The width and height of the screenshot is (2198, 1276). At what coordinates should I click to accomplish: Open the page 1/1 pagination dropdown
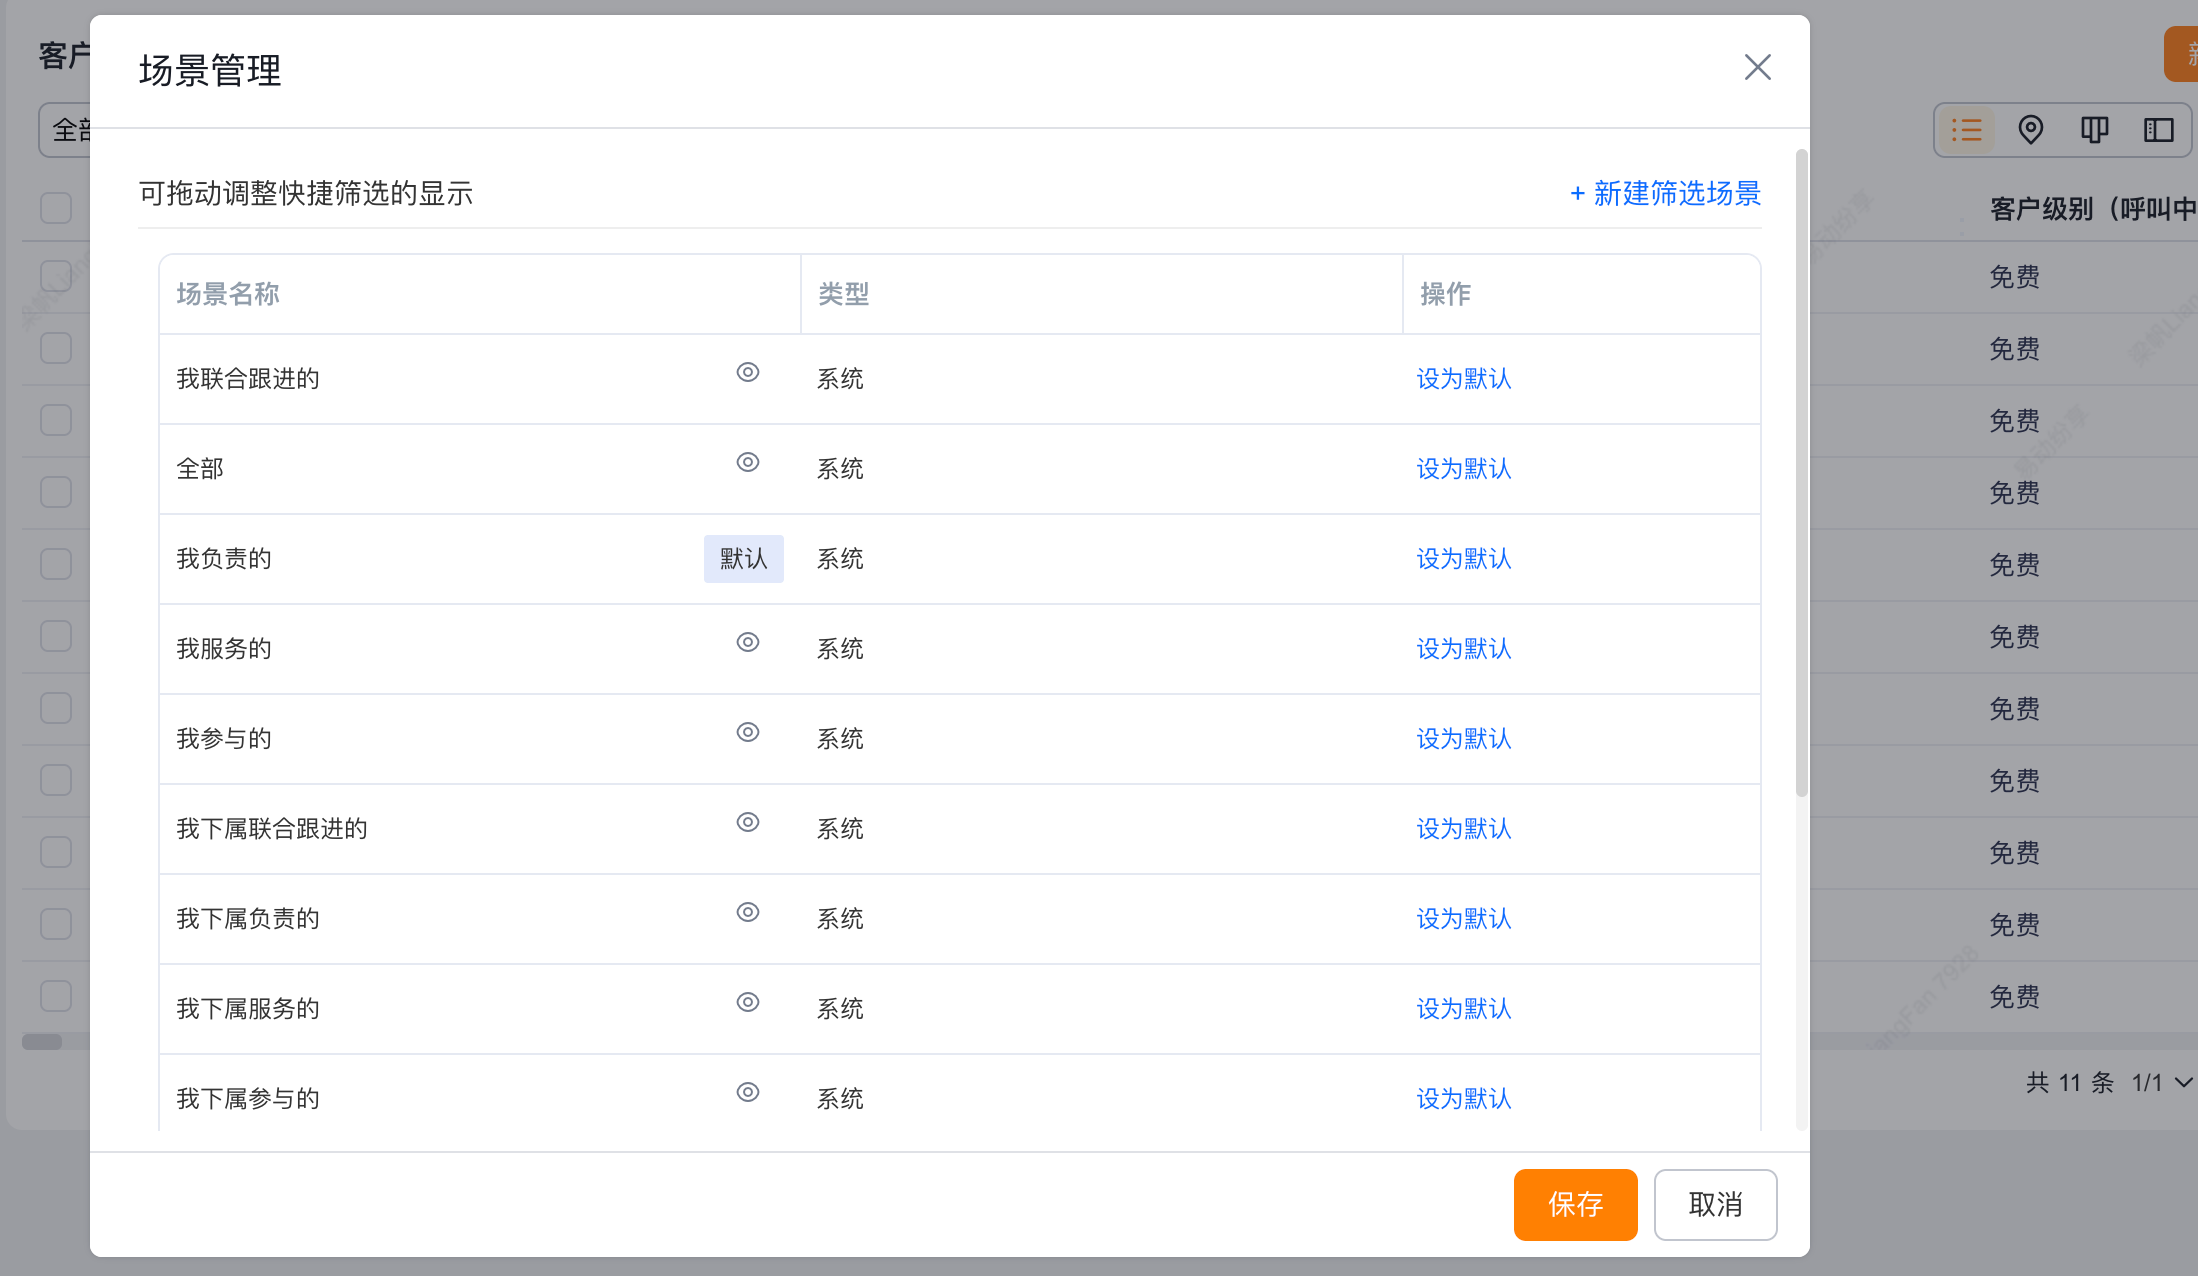click(x=2161, y=1082)
